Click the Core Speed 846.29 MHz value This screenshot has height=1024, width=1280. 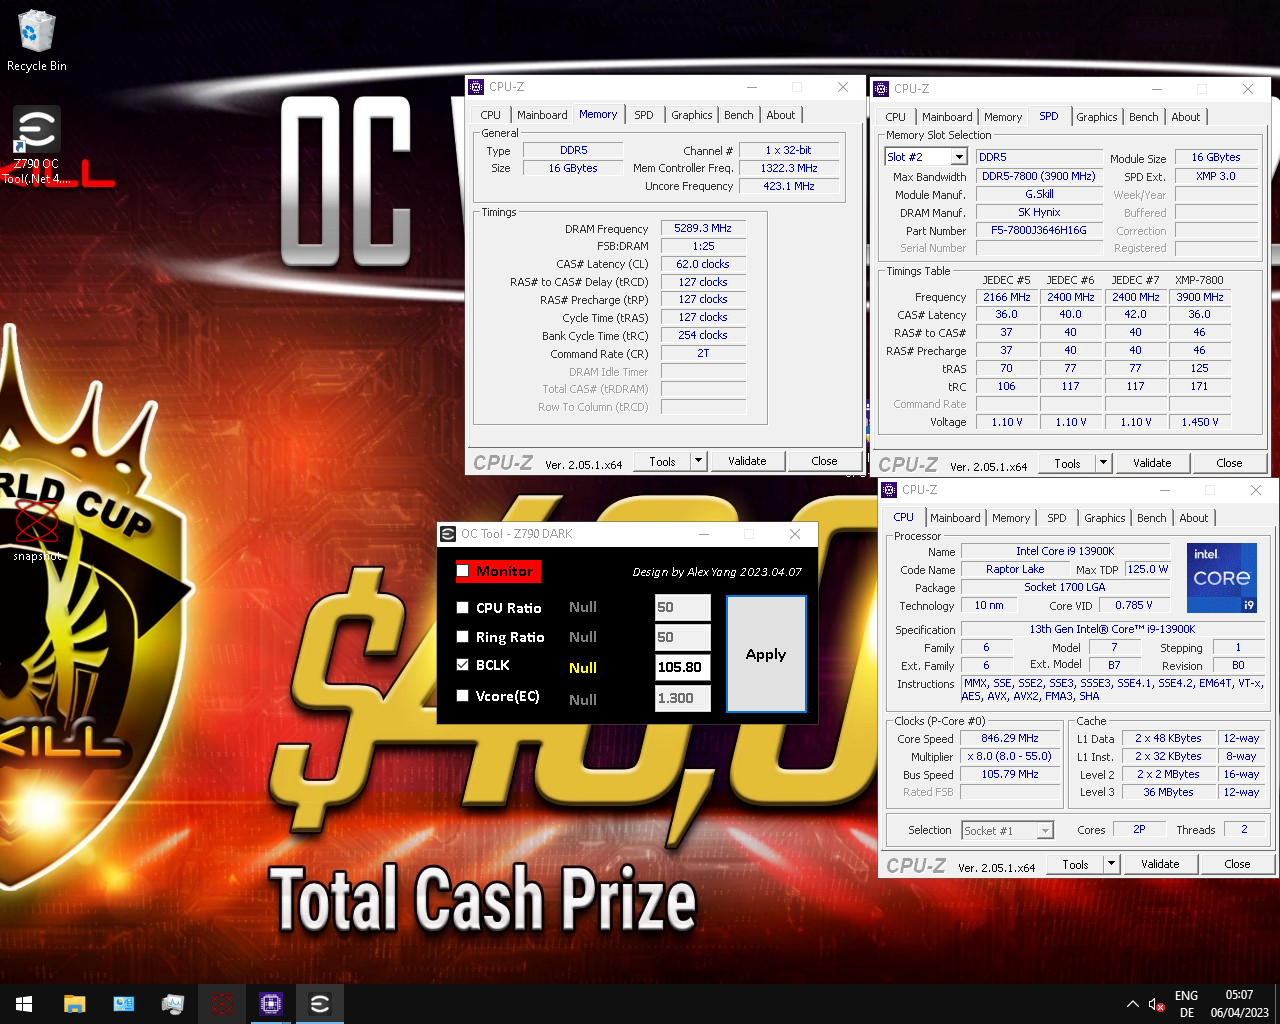coord(1010,738)
